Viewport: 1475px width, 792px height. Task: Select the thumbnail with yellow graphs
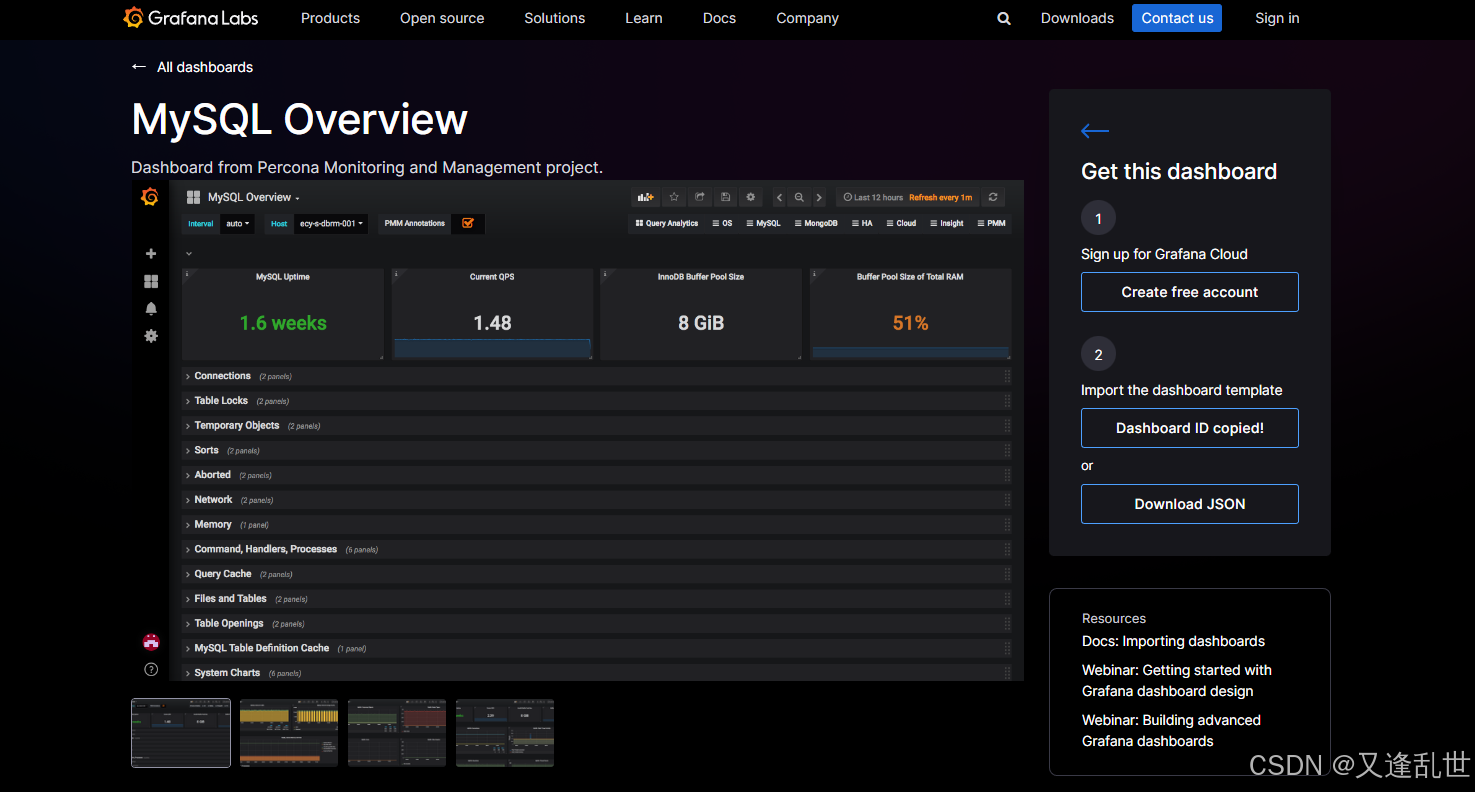pyautogui.click(x=289, y=733)
